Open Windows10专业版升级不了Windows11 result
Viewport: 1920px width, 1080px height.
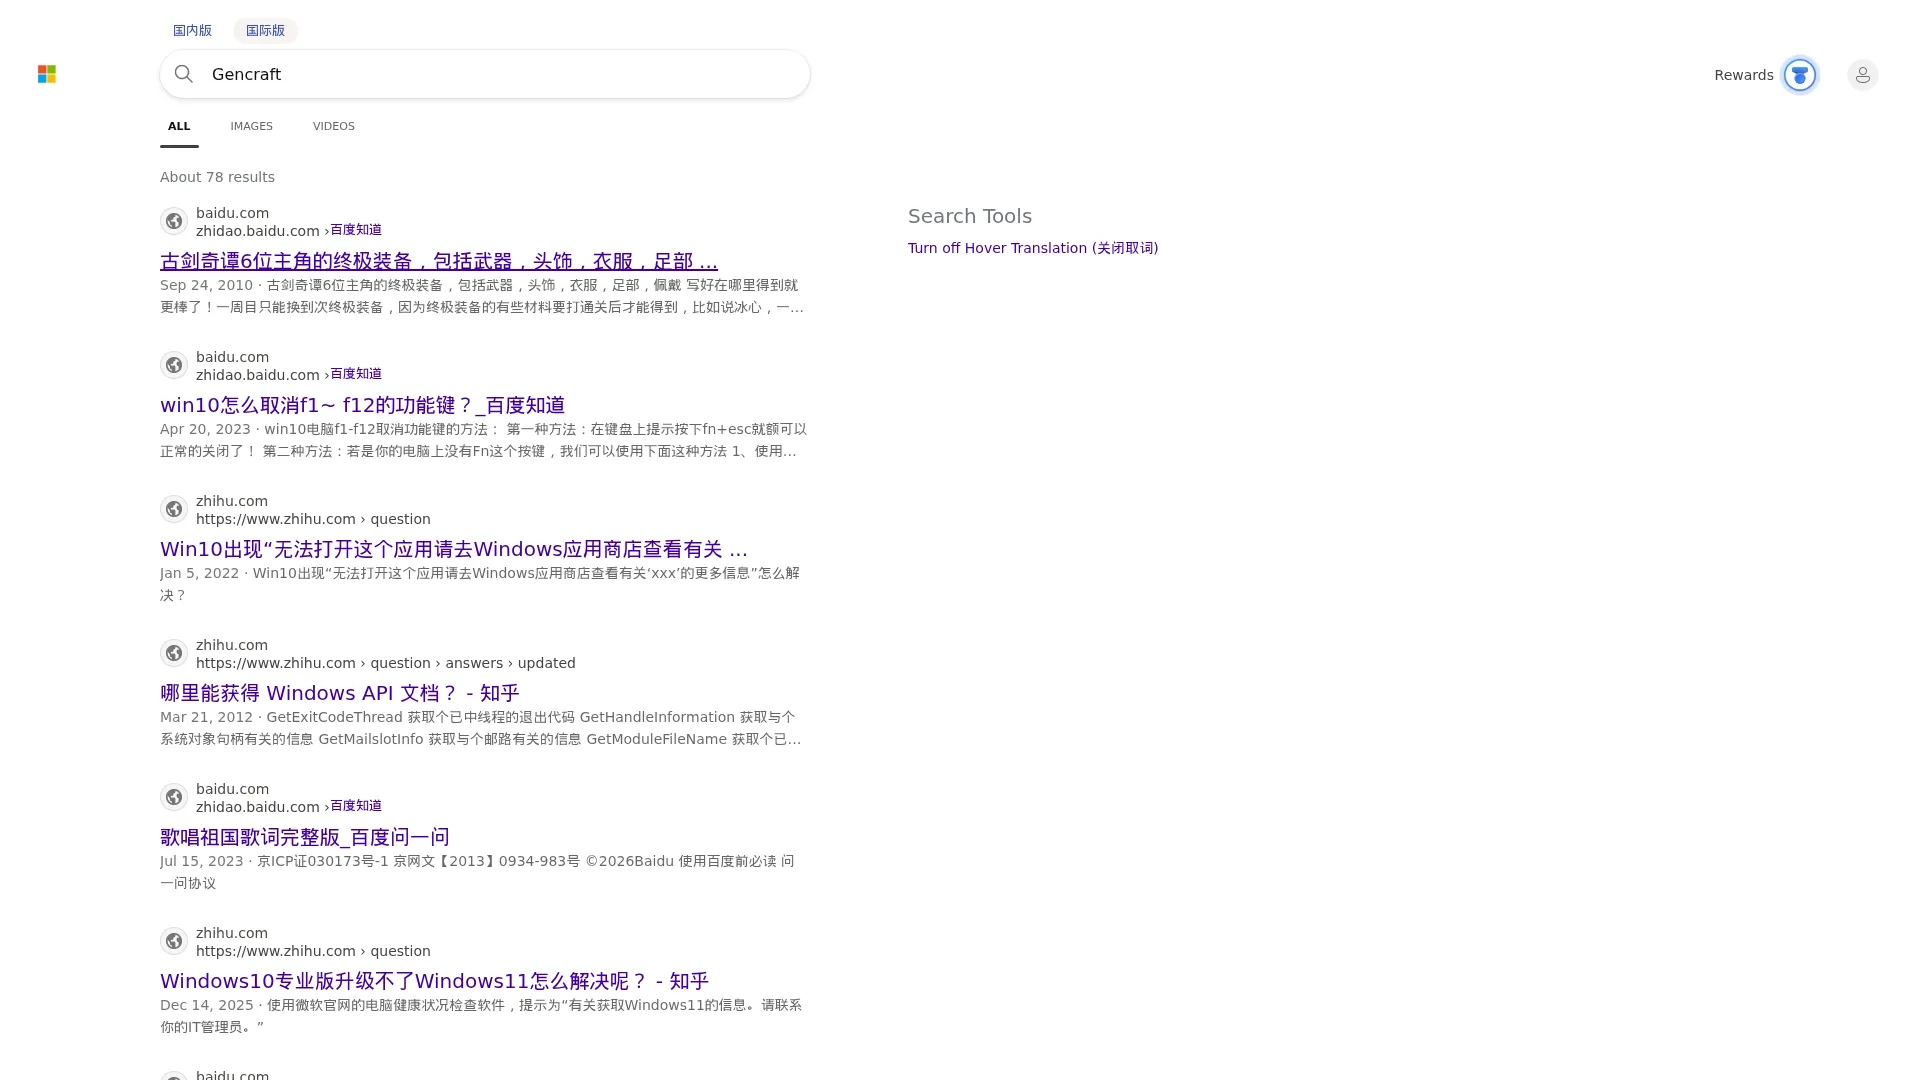[434, 981]
